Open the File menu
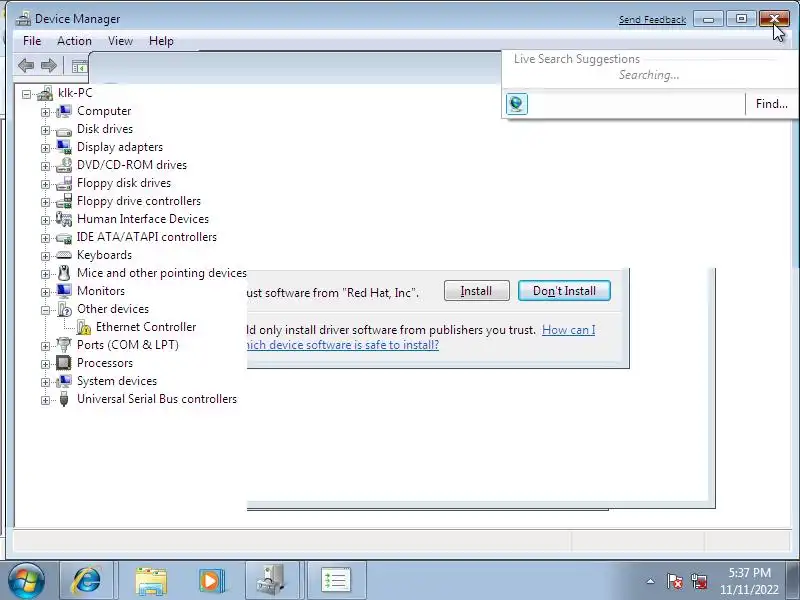 (32, 41)
